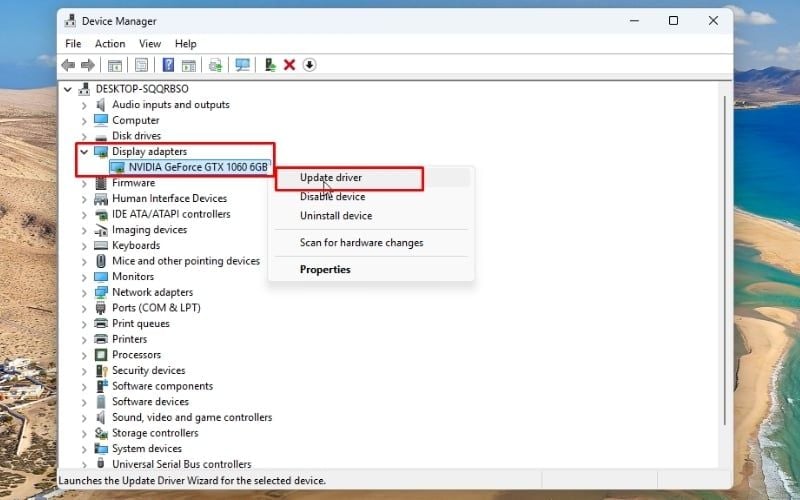This screenshot has width=800, height=500.
Task: Select the 'Print queues' tree label
Action: pyautogui.click(x=141, y=323)
